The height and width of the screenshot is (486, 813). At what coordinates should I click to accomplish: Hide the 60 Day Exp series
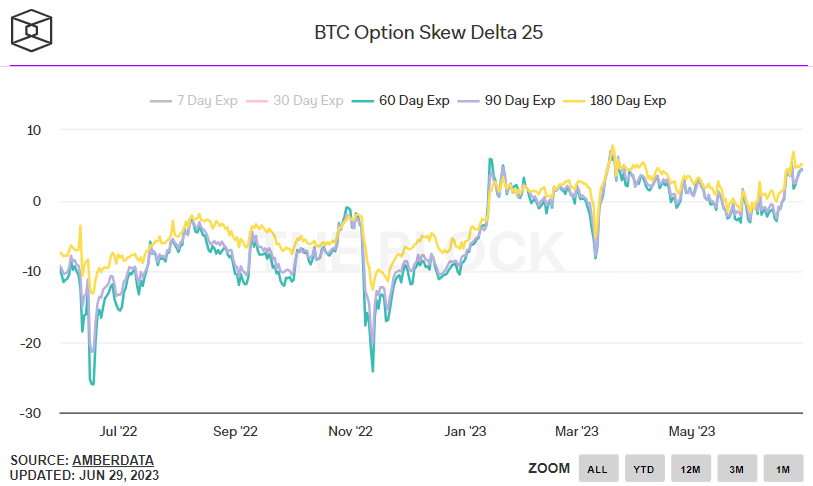(x=400, y=101)
